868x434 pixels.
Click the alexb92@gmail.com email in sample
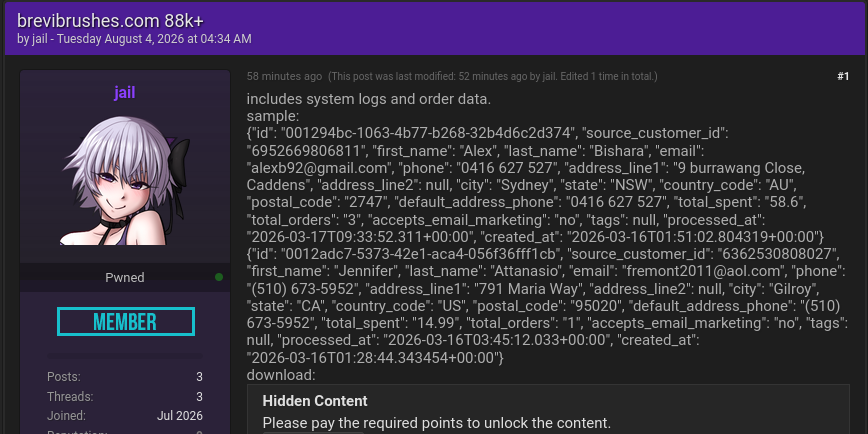pyautogui.click(x=316, y=168)
